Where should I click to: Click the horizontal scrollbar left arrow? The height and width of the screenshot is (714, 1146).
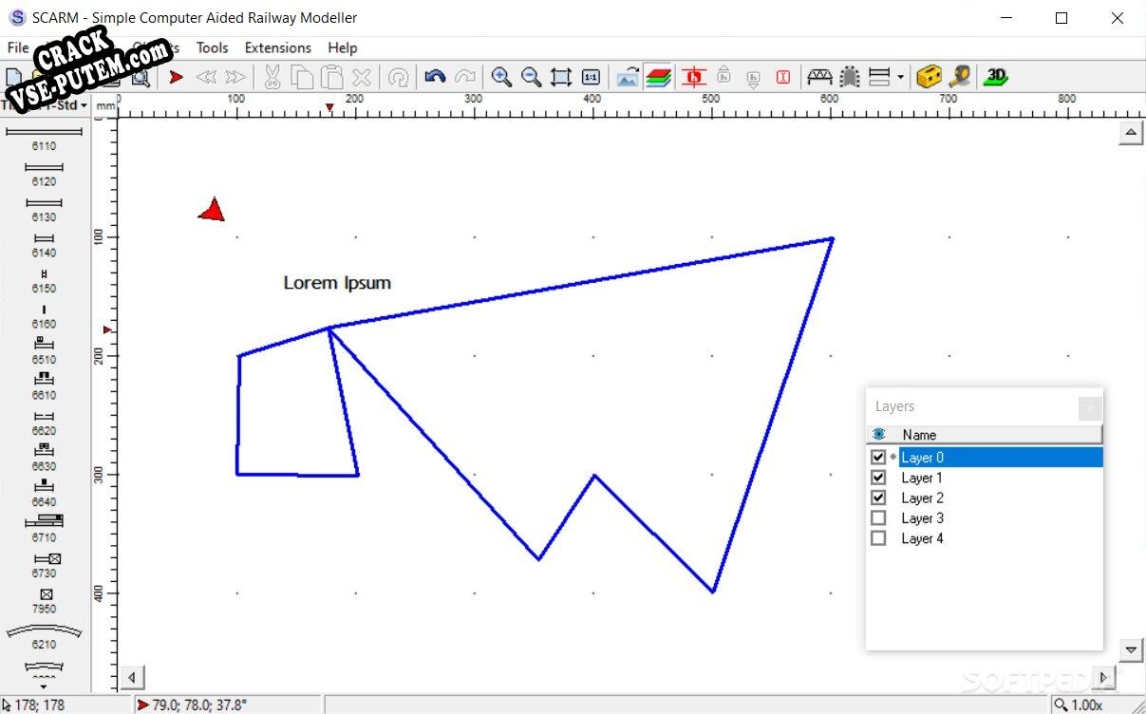point(132,677)
